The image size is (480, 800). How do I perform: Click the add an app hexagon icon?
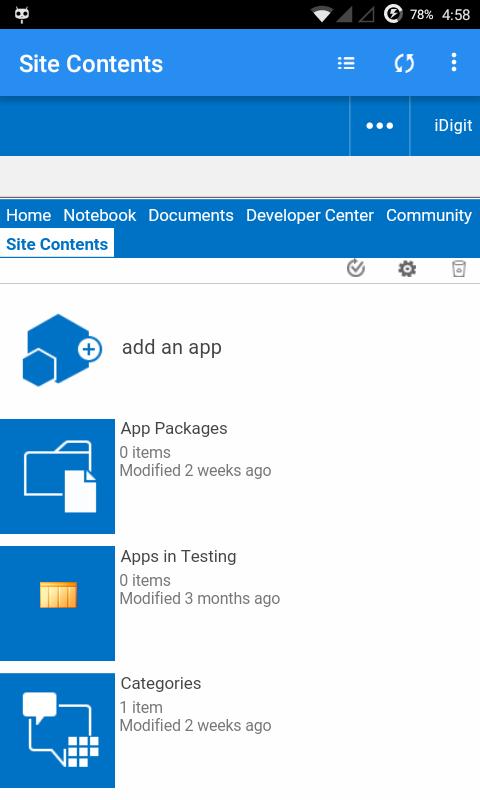tap(62, 350)
